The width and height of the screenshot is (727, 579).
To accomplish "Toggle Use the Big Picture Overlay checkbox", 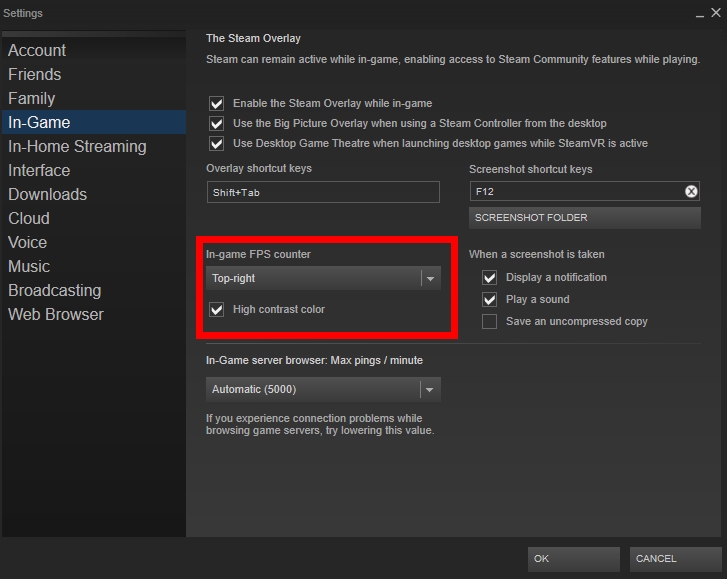I will pos(217,123).
